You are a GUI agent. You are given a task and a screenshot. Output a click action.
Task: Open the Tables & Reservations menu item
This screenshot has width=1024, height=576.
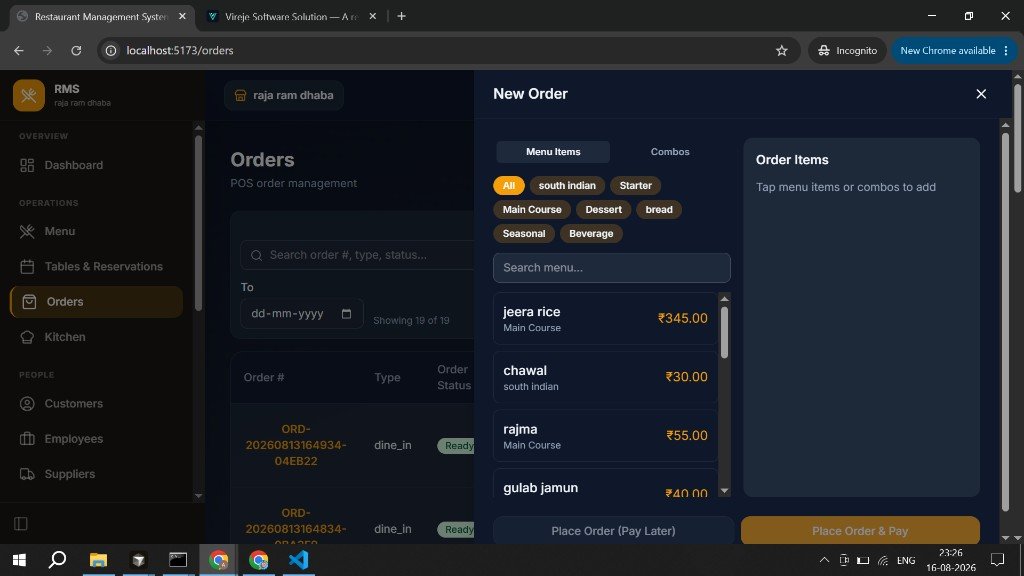[x=97, y=266]
